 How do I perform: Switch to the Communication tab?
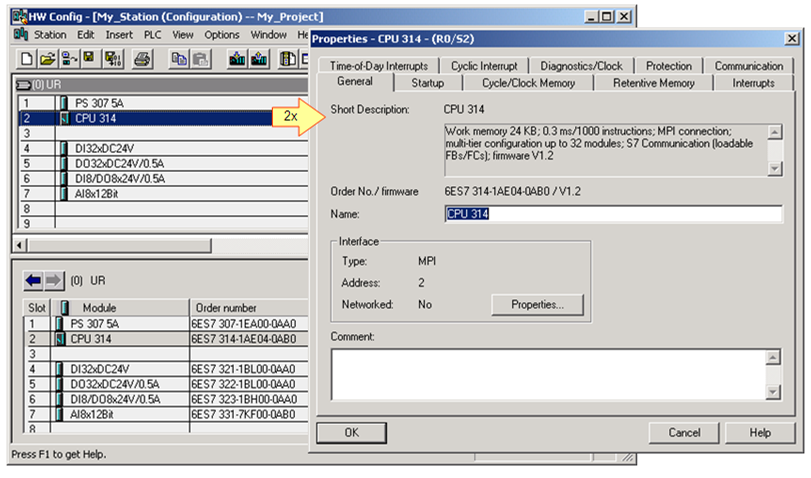click(x=748, y=66)
